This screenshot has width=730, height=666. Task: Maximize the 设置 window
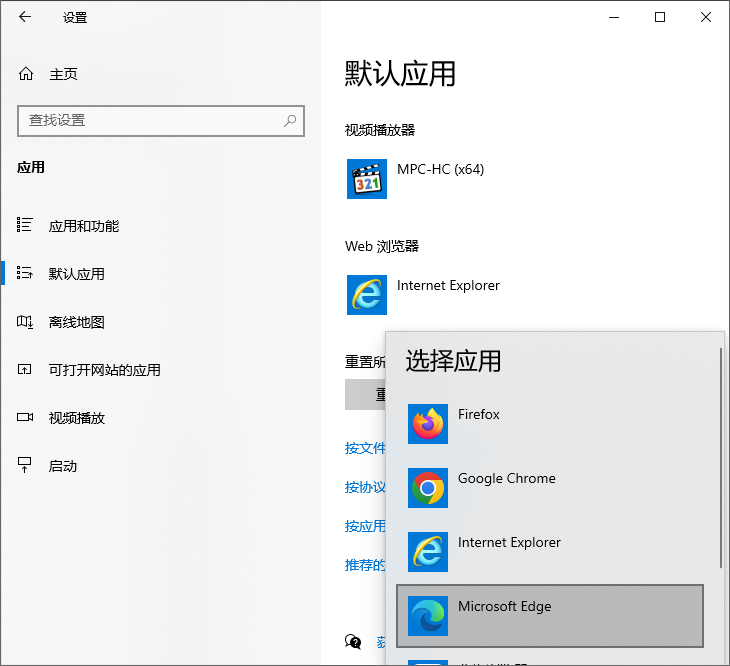pyautogui.click(x=660, y=18)
